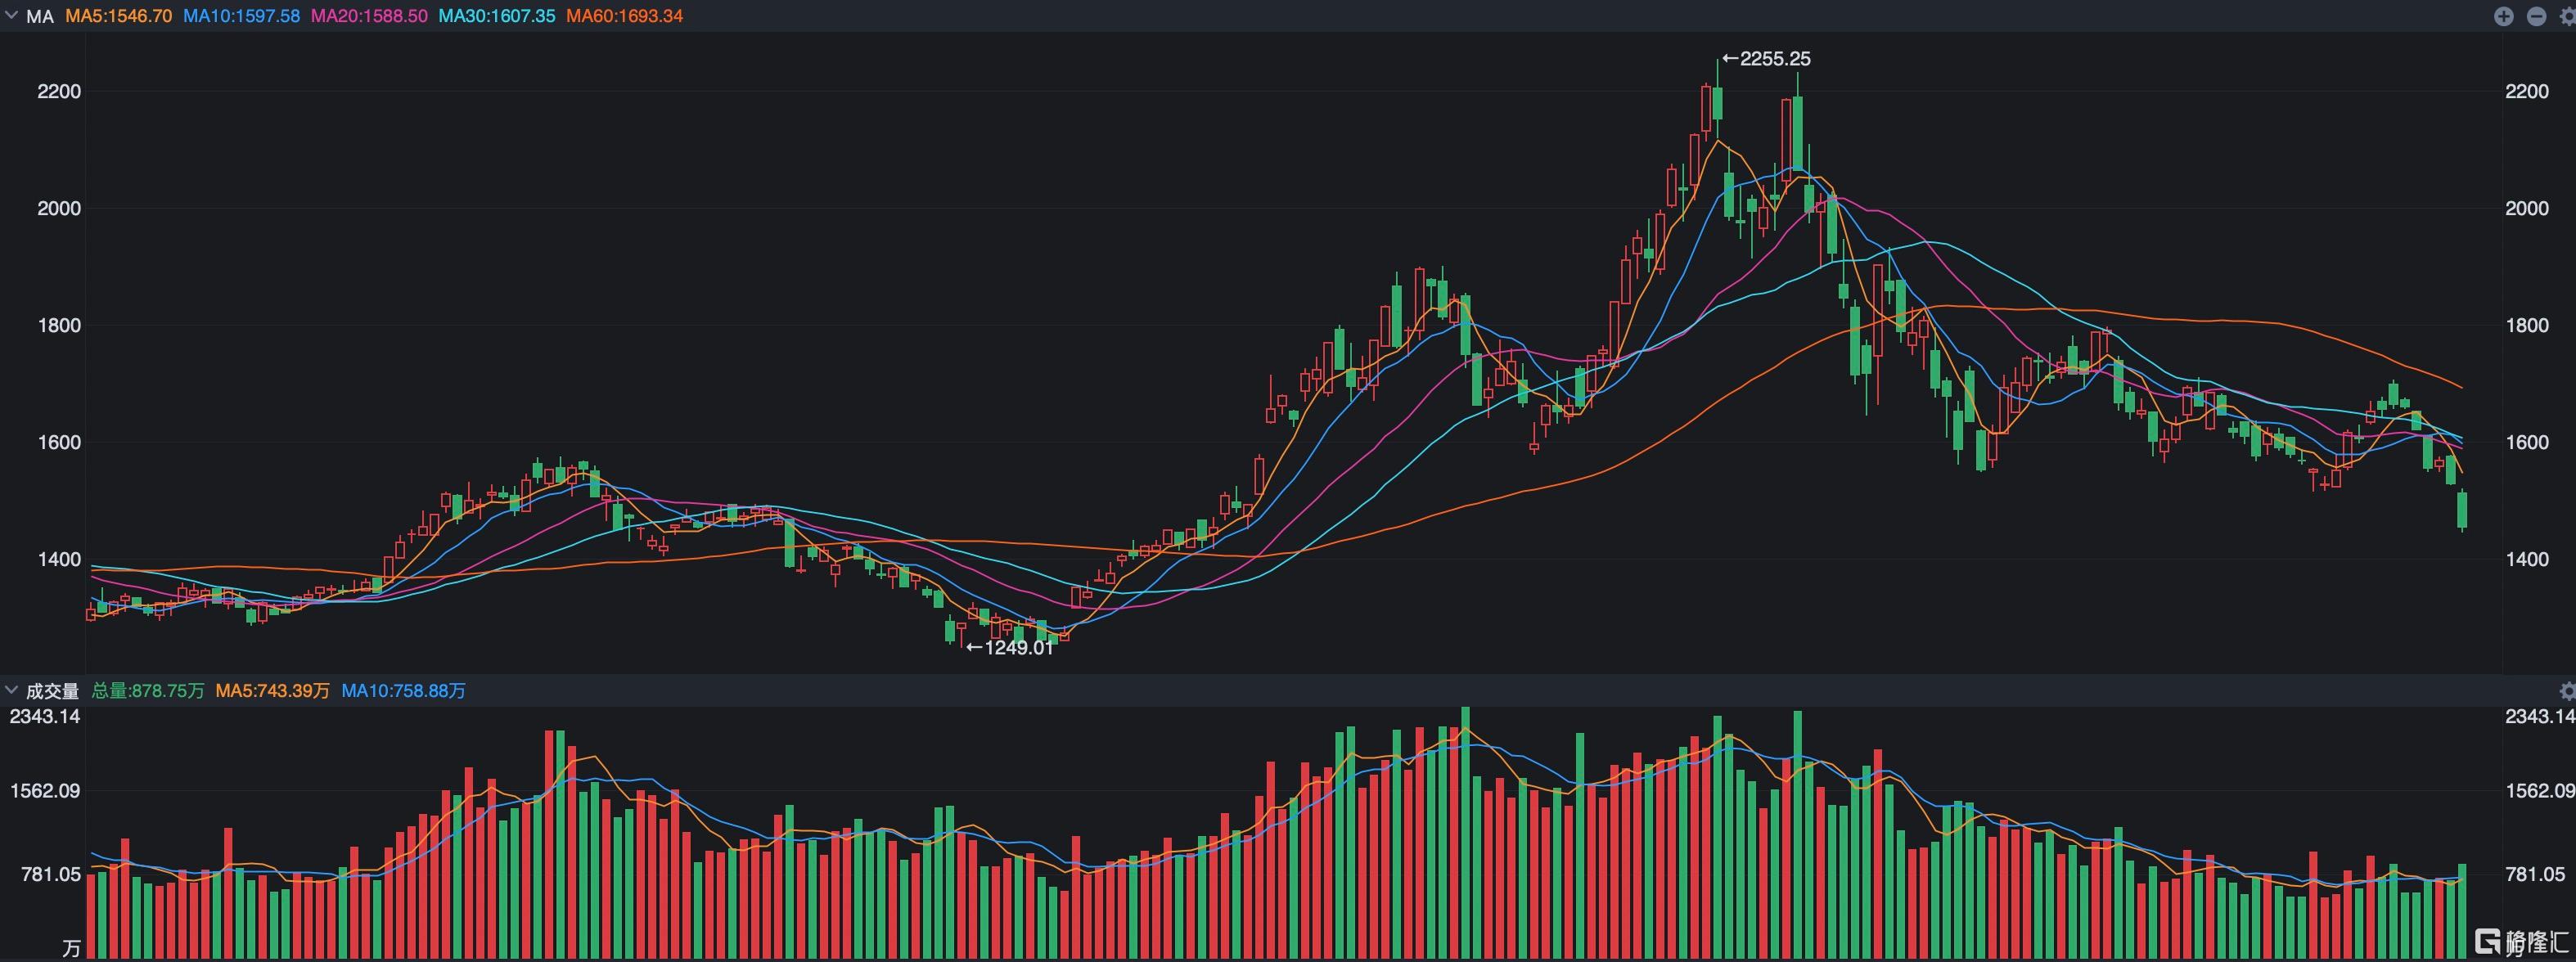This screenshot has width=2576, height=962.
Task: Open the MA indicator name dropdown
Action: (x=40, y=16)
